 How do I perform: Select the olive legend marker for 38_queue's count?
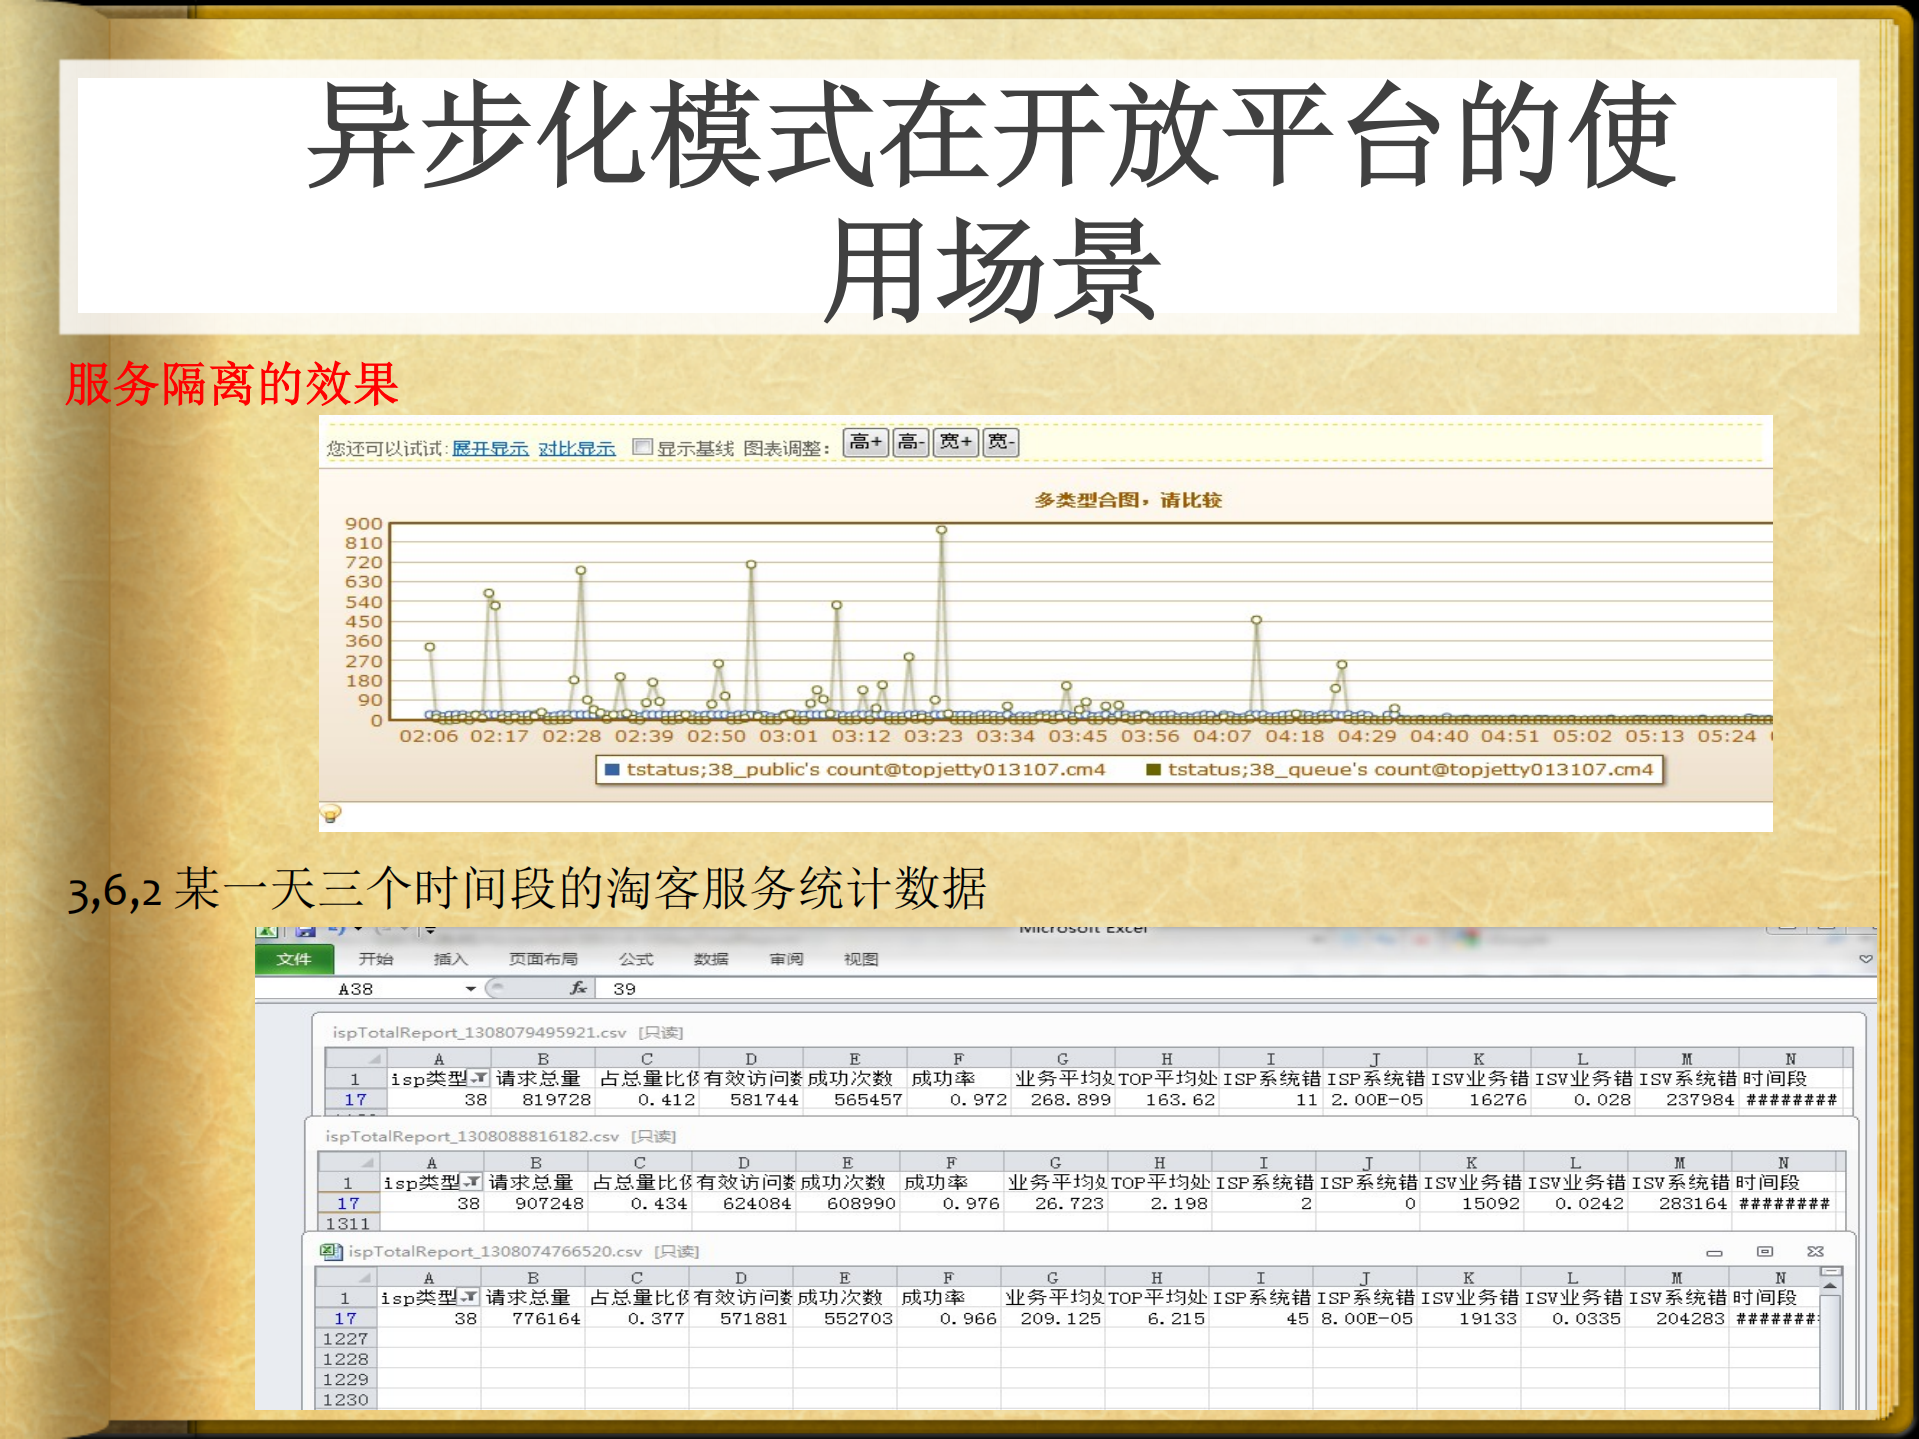point(1155,771)
